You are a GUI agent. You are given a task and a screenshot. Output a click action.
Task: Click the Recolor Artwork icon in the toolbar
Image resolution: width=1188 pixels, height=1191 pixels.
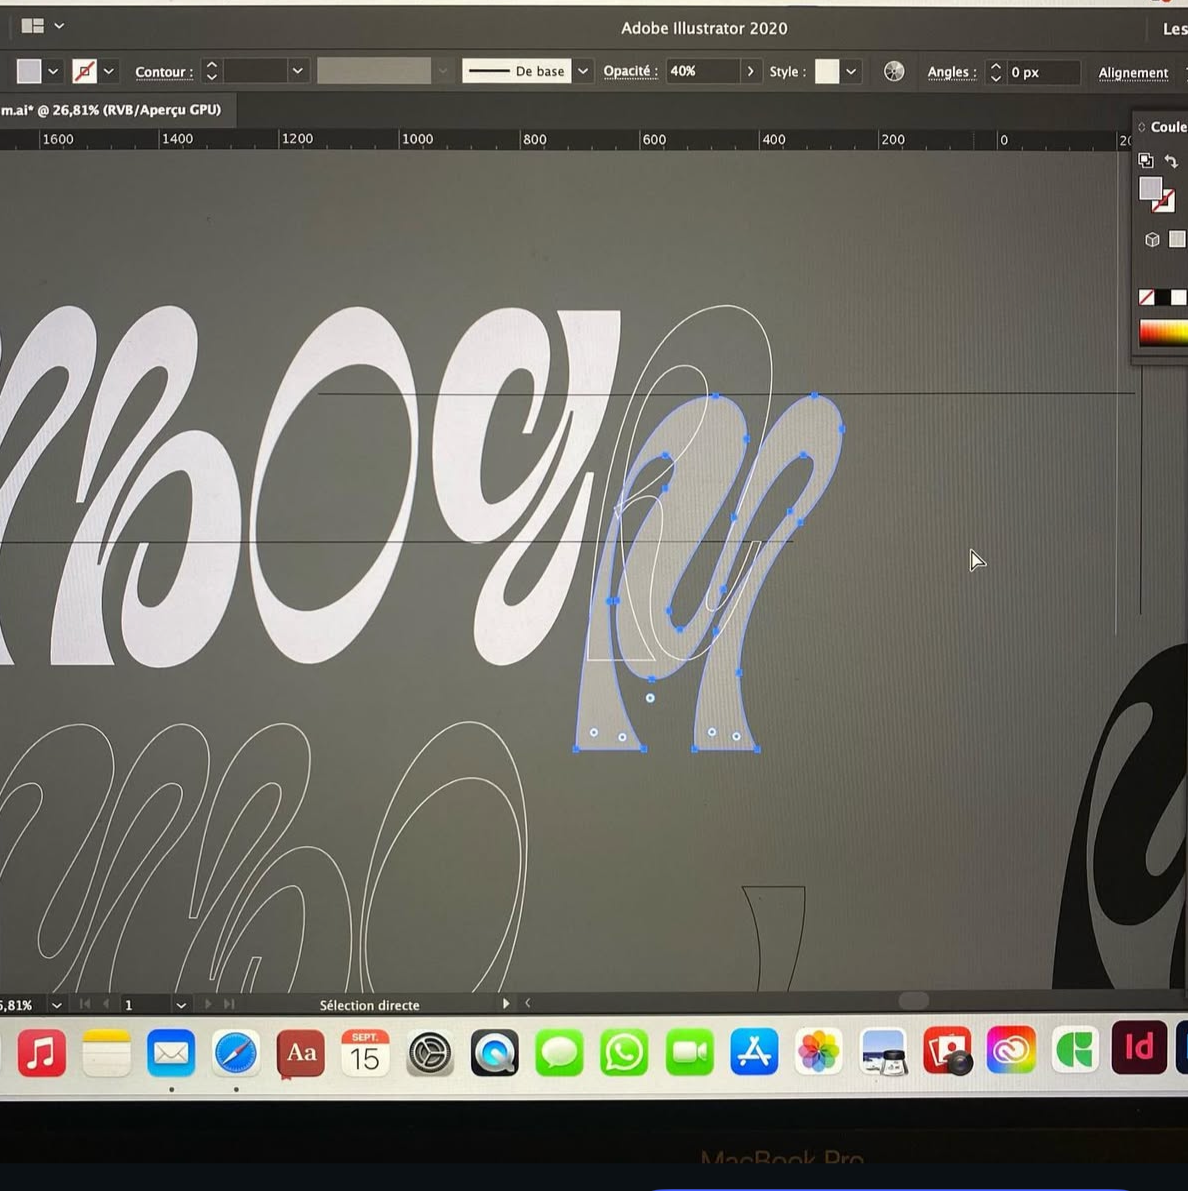coord(893,71)
